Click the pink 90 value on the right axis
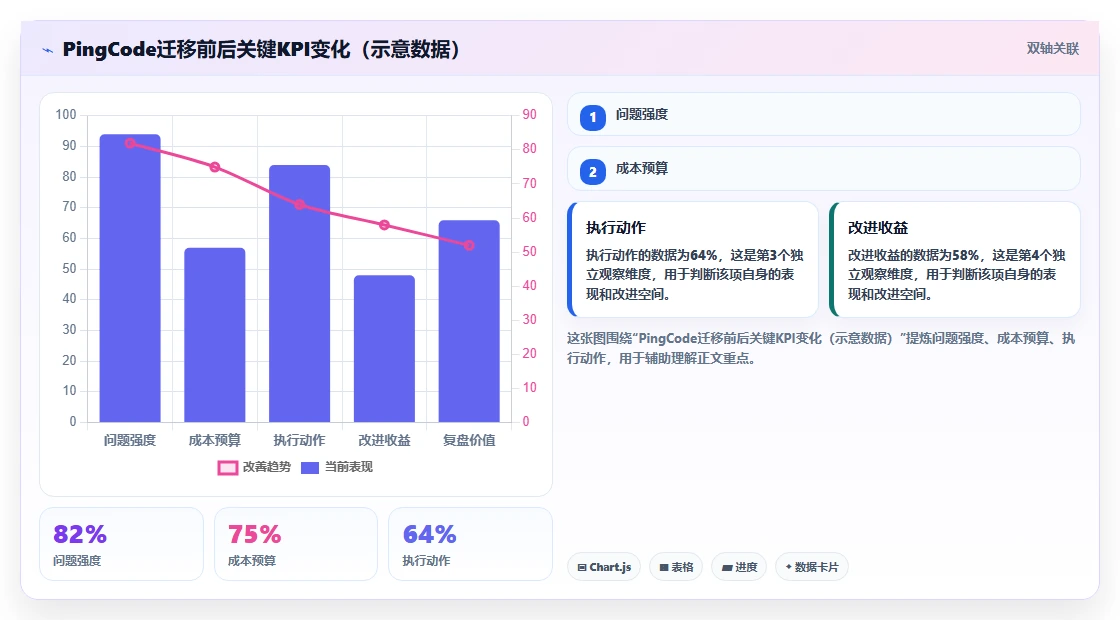Image resolution: width=1120 pixels, height=620 pixels. click(x=529, y=115)
